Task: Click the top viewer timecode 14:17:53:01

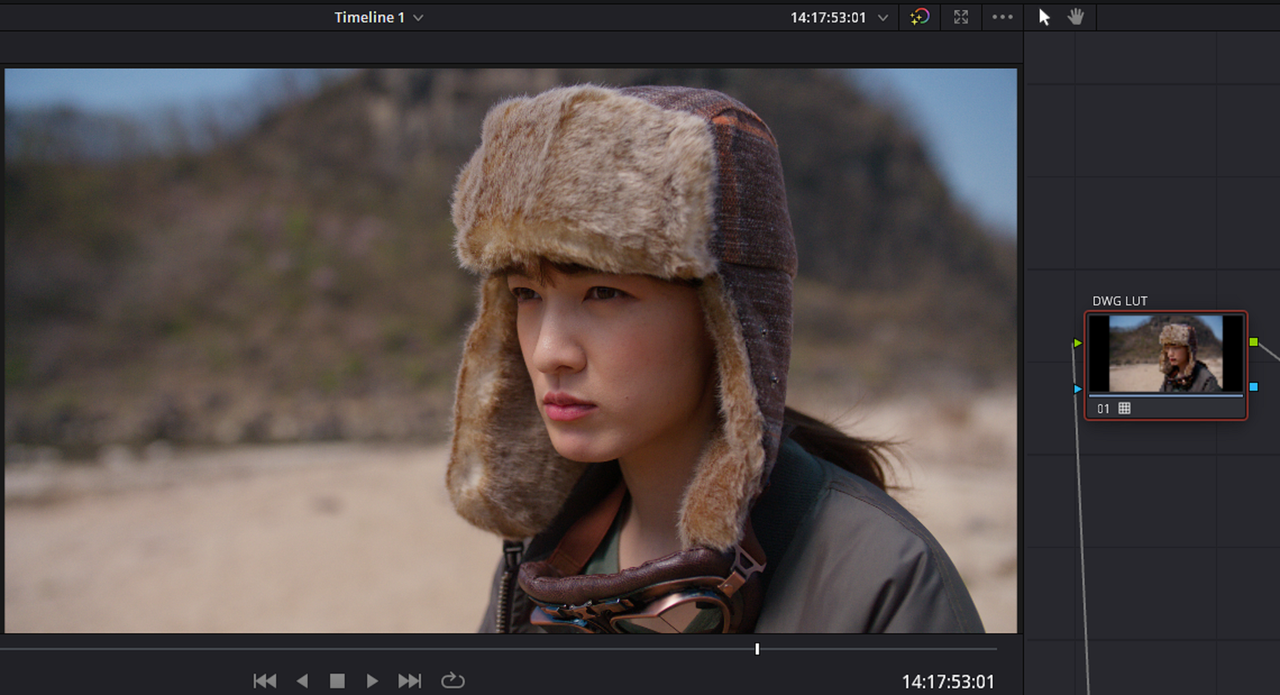Action: [828, 17]
